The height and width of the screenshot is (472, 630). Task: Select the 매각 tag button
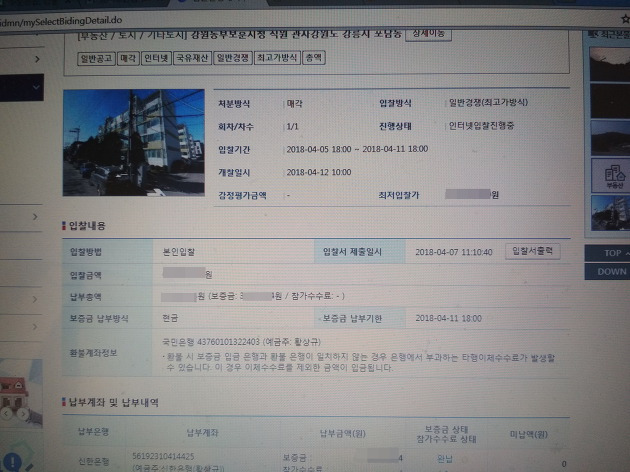pos(128,59)
